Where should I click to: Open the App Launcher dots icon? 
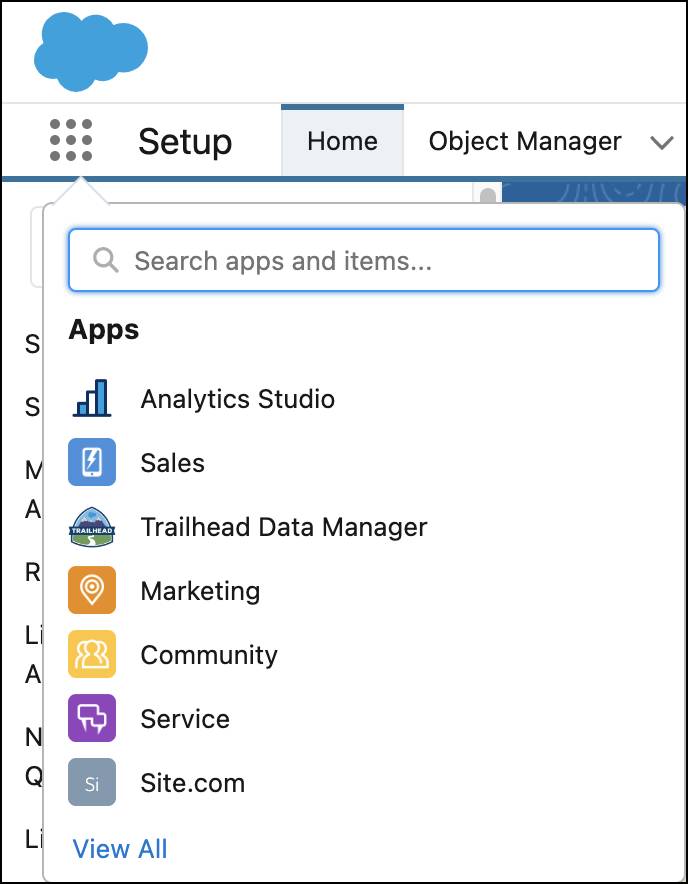(x=70, y=140)
